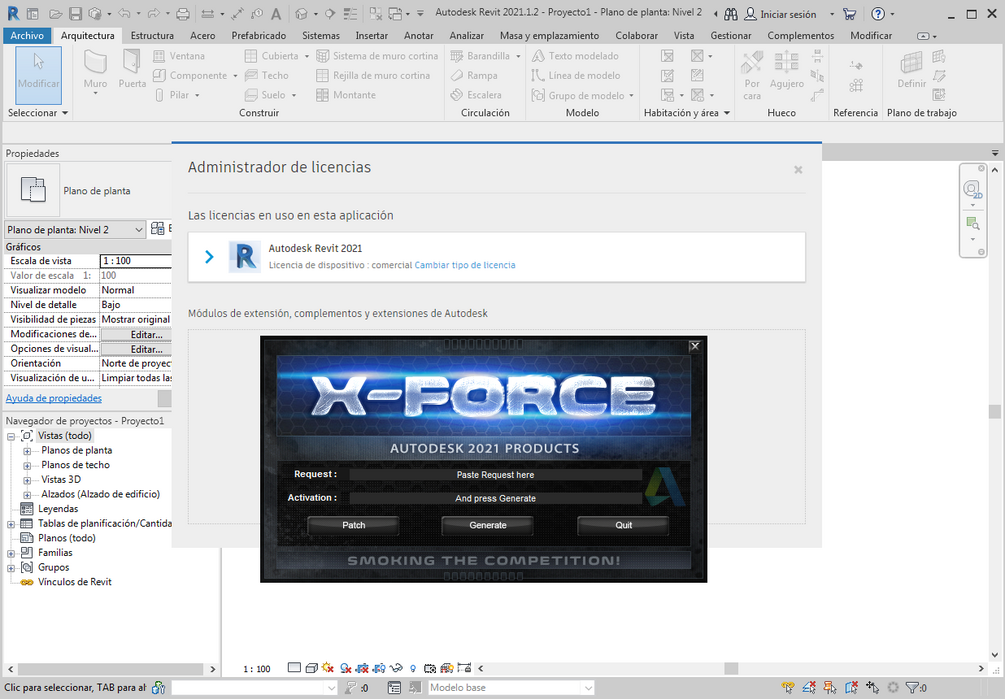
Task: Click the Puerta door tool icon
Action: [x=131, y=64]
